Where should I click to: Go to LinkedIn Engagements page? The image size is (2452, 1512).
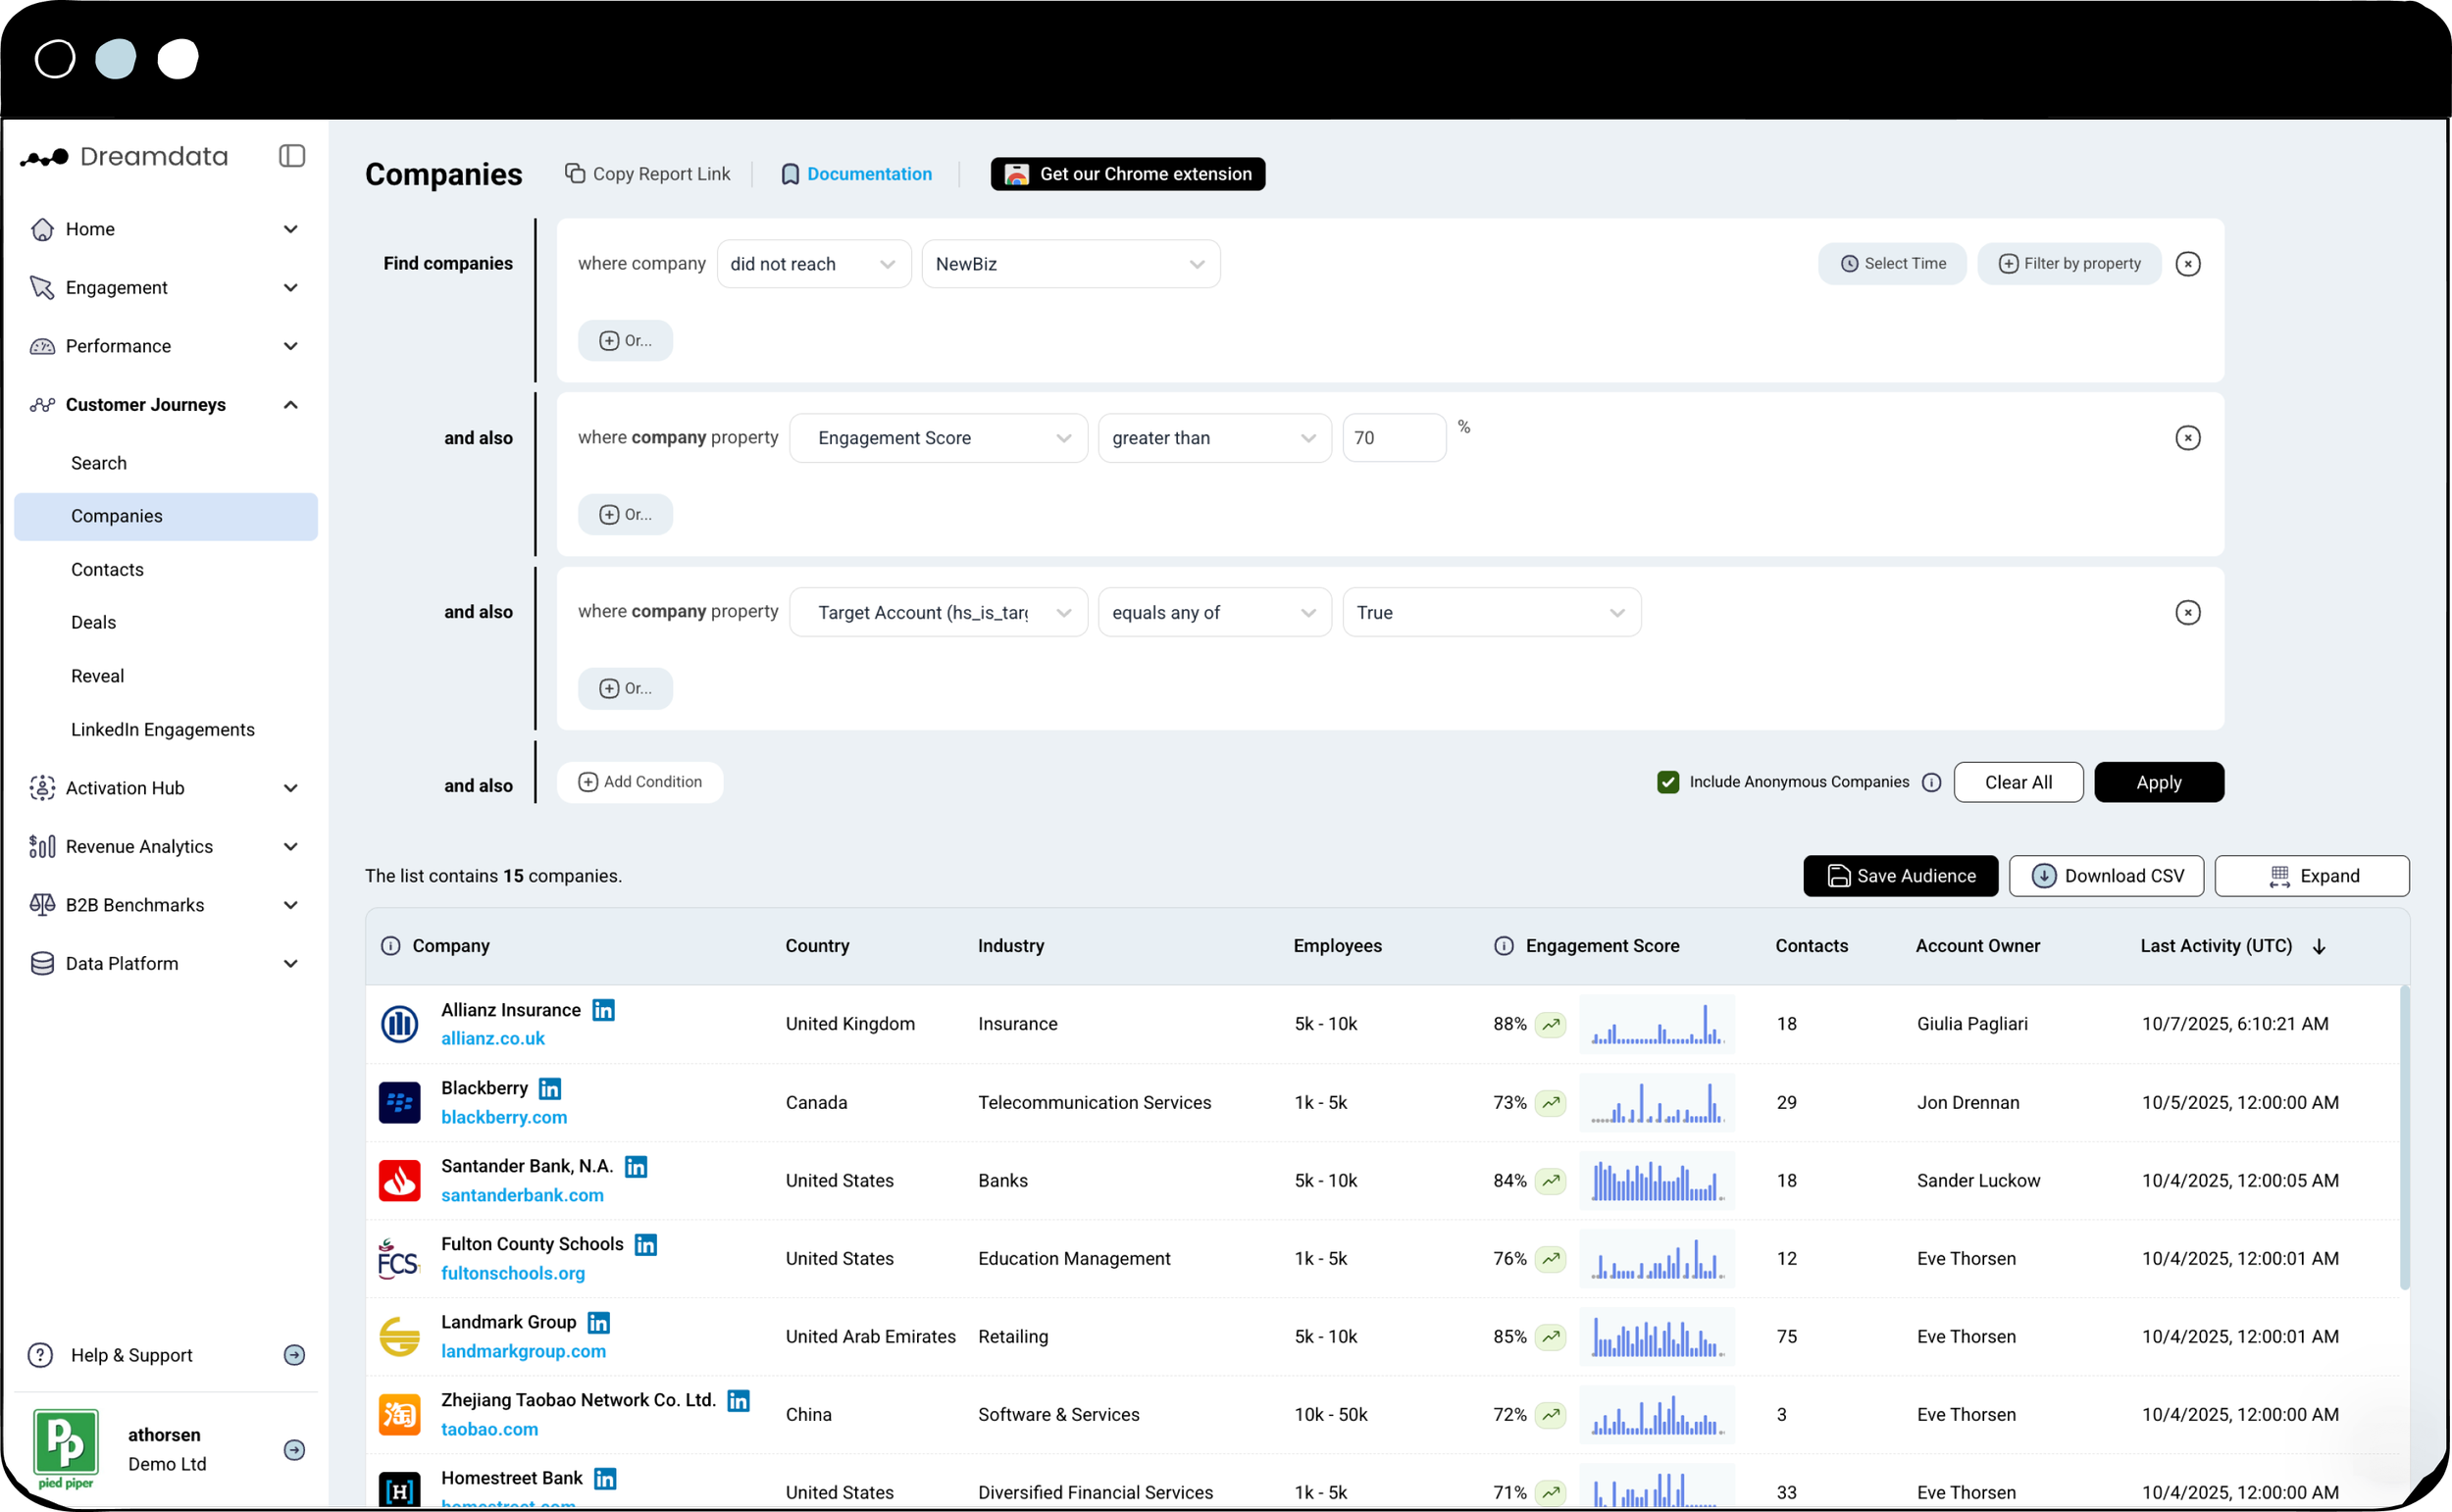click(163, 729)
